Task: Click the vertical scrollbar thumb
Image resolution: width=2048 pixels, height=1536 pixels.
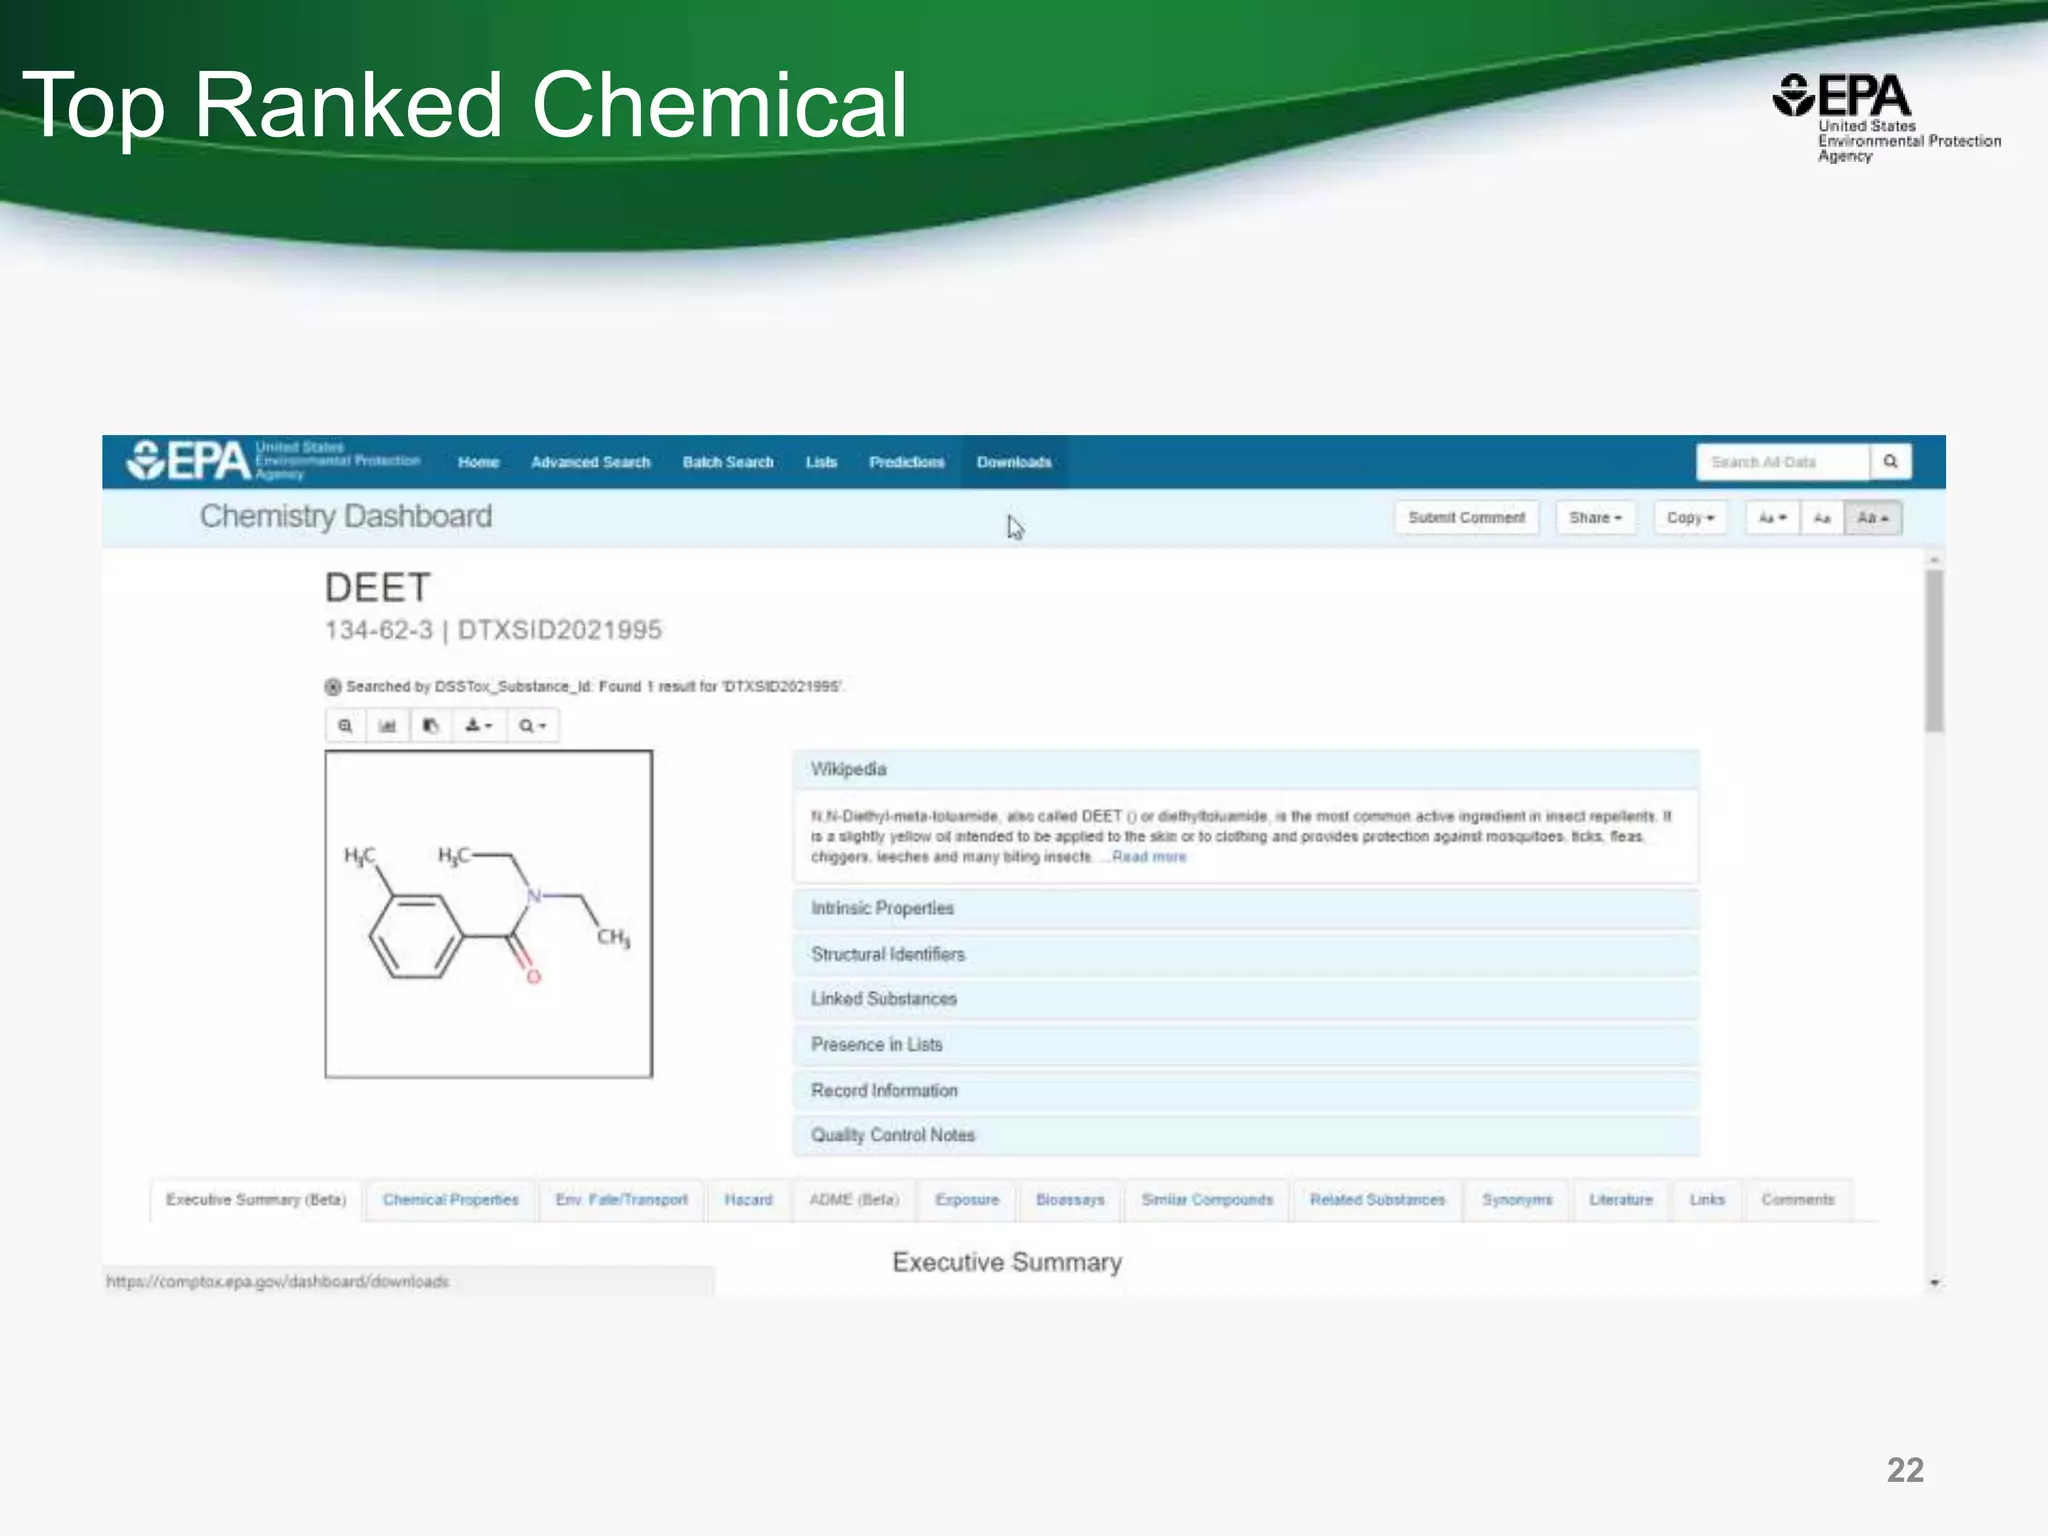Action: pyautogui.click(x=1935, y=650)
